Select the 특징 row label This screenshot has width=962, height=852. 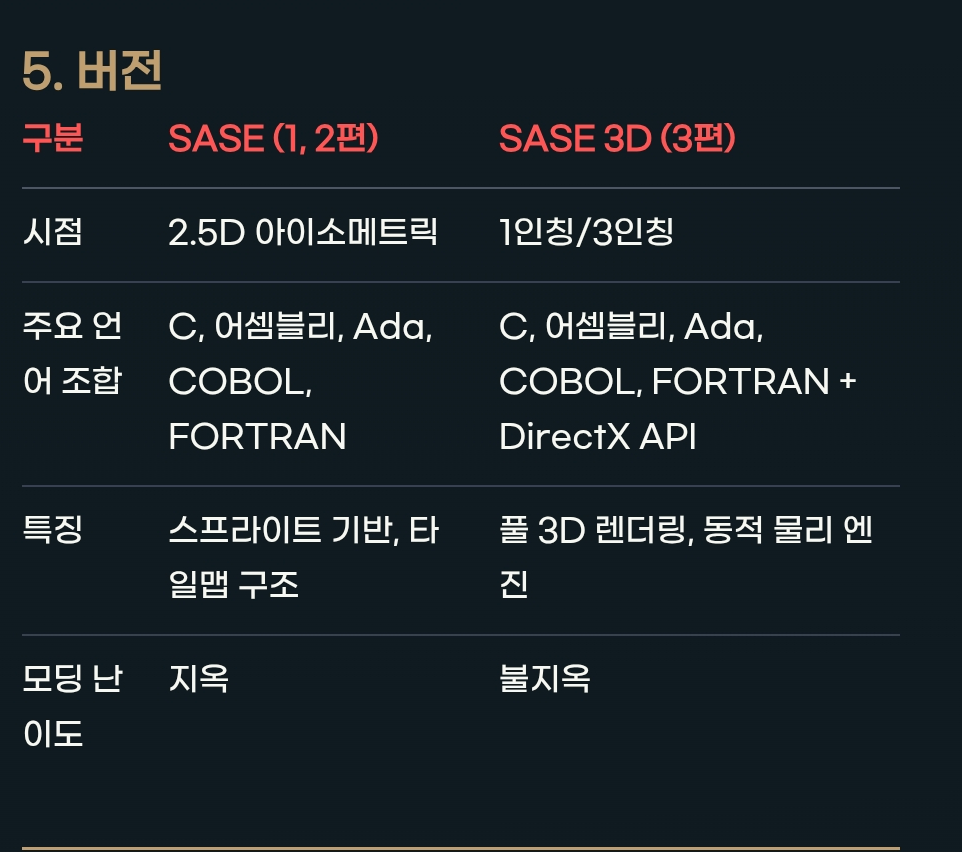[52, 530]
